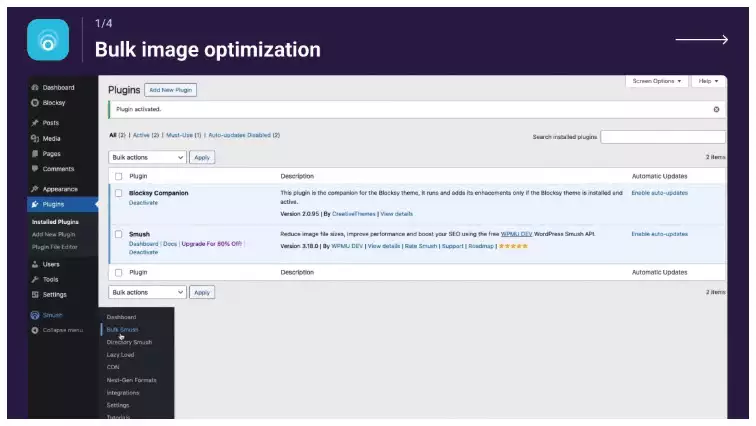The height and width of the screenshot is (426, 756).
Task: Dismiss the Plugin activated notice
Action: [x=716, y=109]
